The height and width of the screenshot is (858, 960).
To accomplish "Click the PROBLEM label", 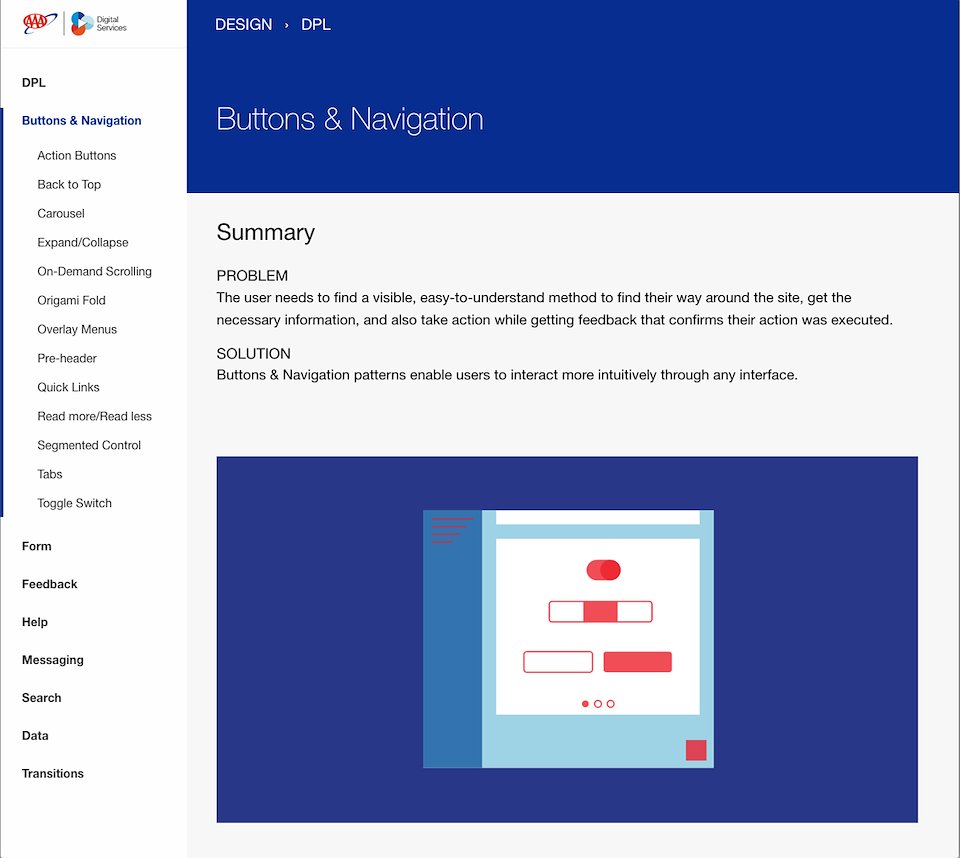I will 252,276.
